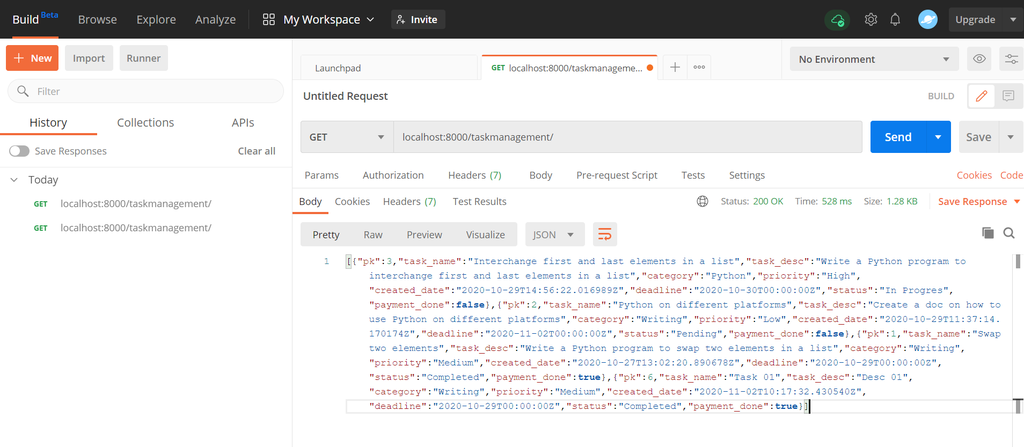The width and height of the screenshot is (1024, 447).
Task: Open the Cookies link on the right
Action: [974, 175]
